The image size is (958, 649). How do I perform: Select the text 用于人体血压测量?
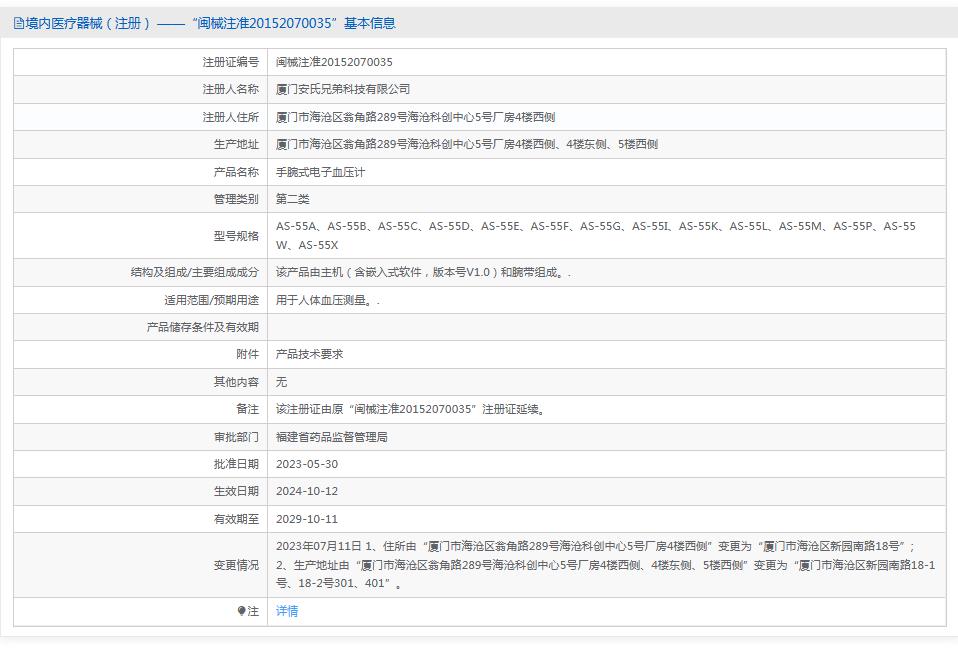point(327,300)
